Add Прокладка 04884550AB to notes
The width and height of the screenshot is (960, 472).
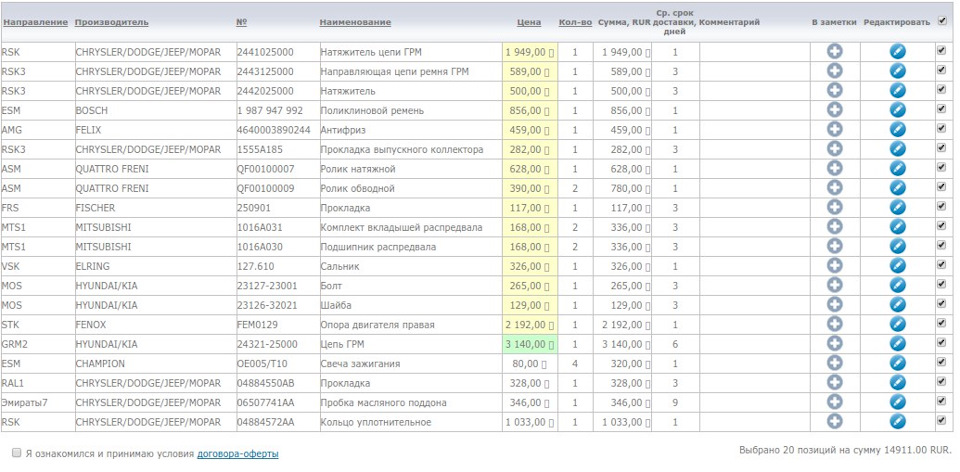(834, 383)
